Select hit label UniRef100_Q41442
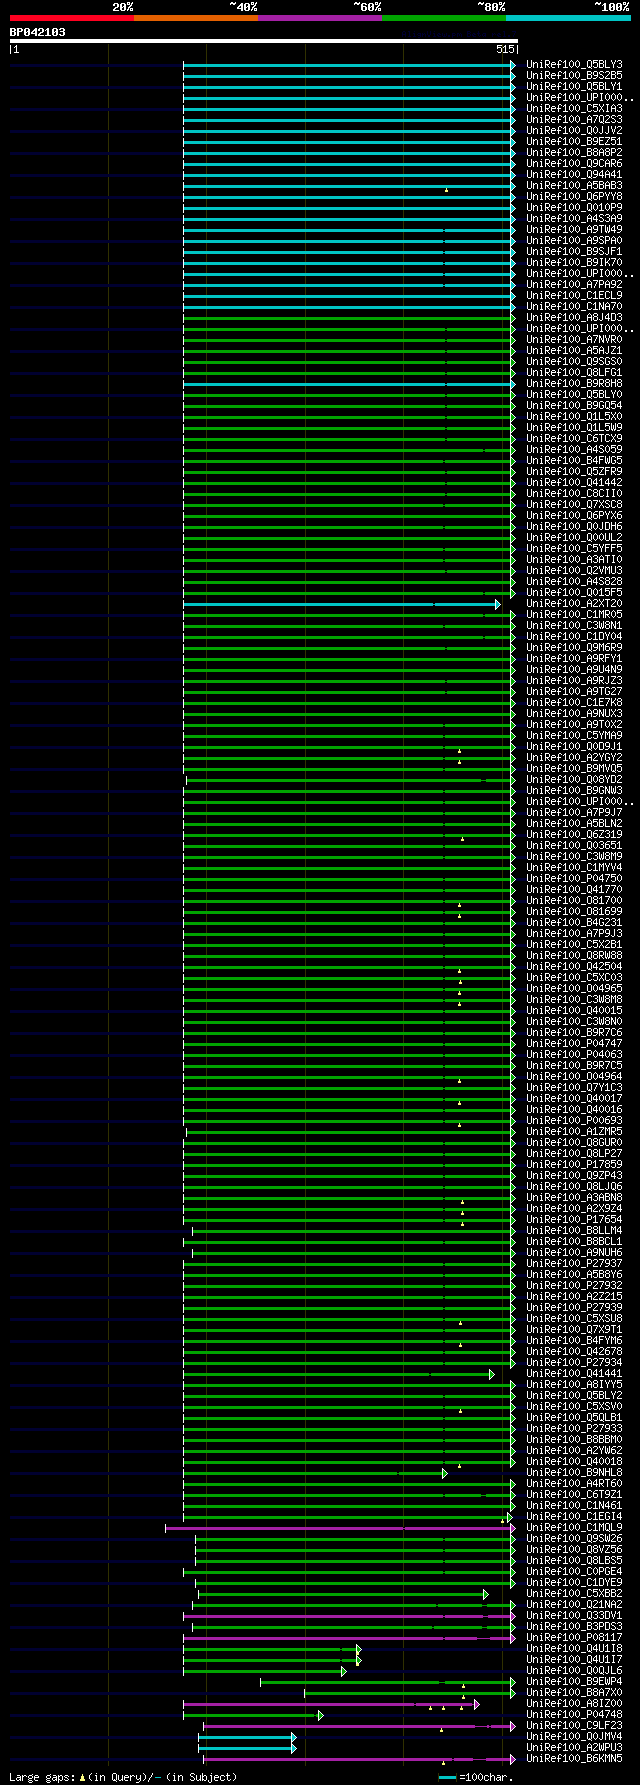640x1785 pixels. (574, 483)
